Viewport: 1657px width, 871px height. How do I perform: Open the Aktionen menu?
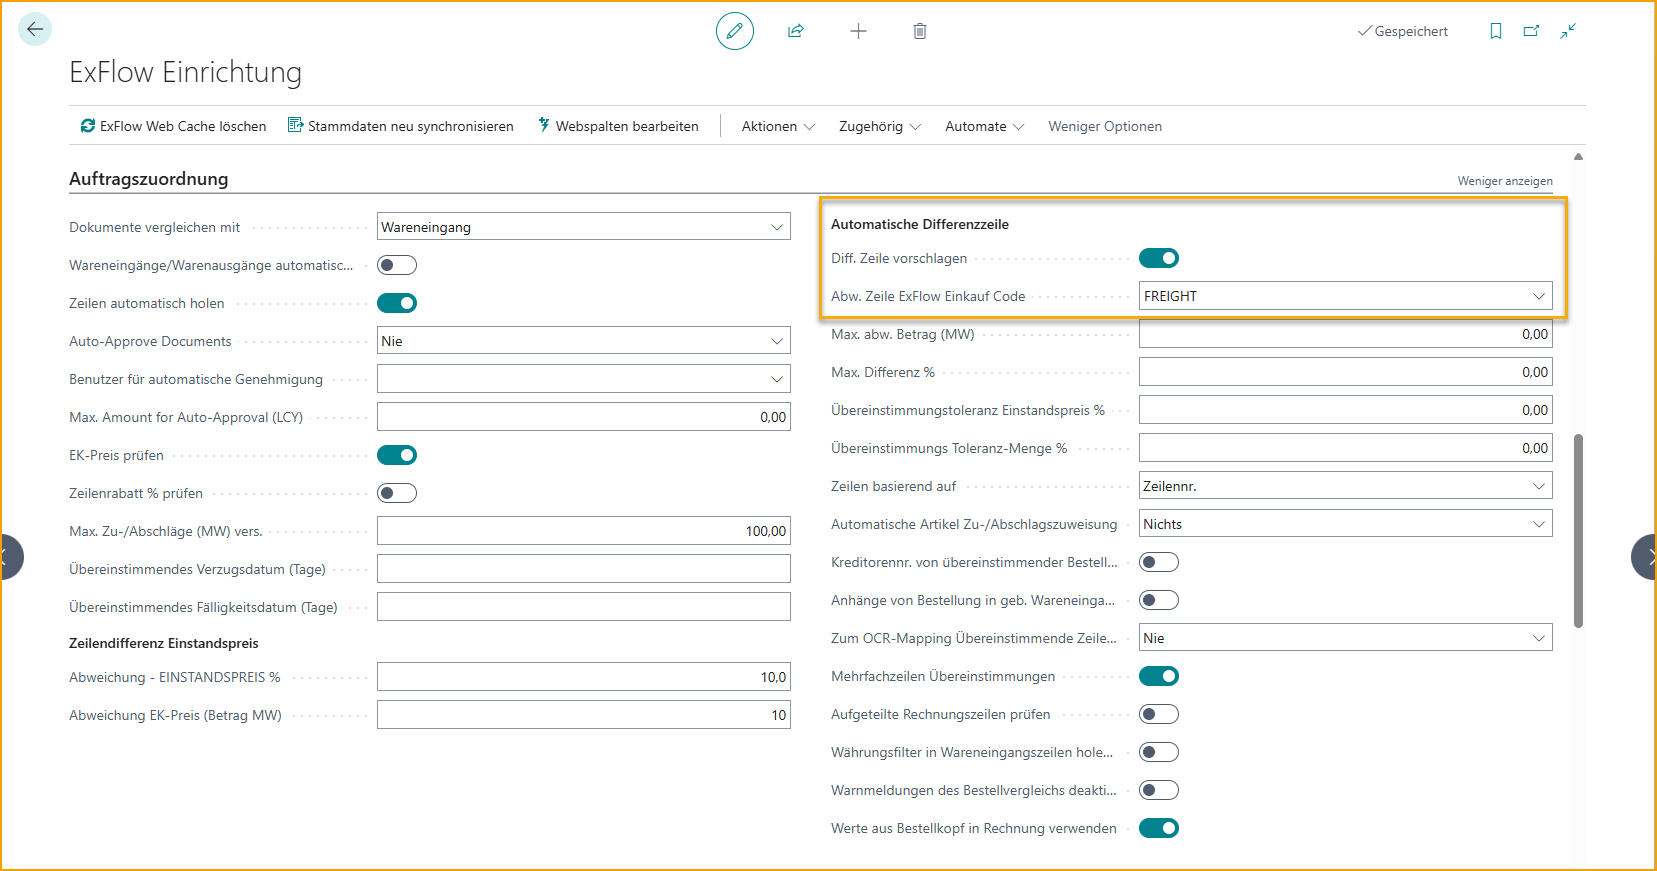tap(778, 126)
